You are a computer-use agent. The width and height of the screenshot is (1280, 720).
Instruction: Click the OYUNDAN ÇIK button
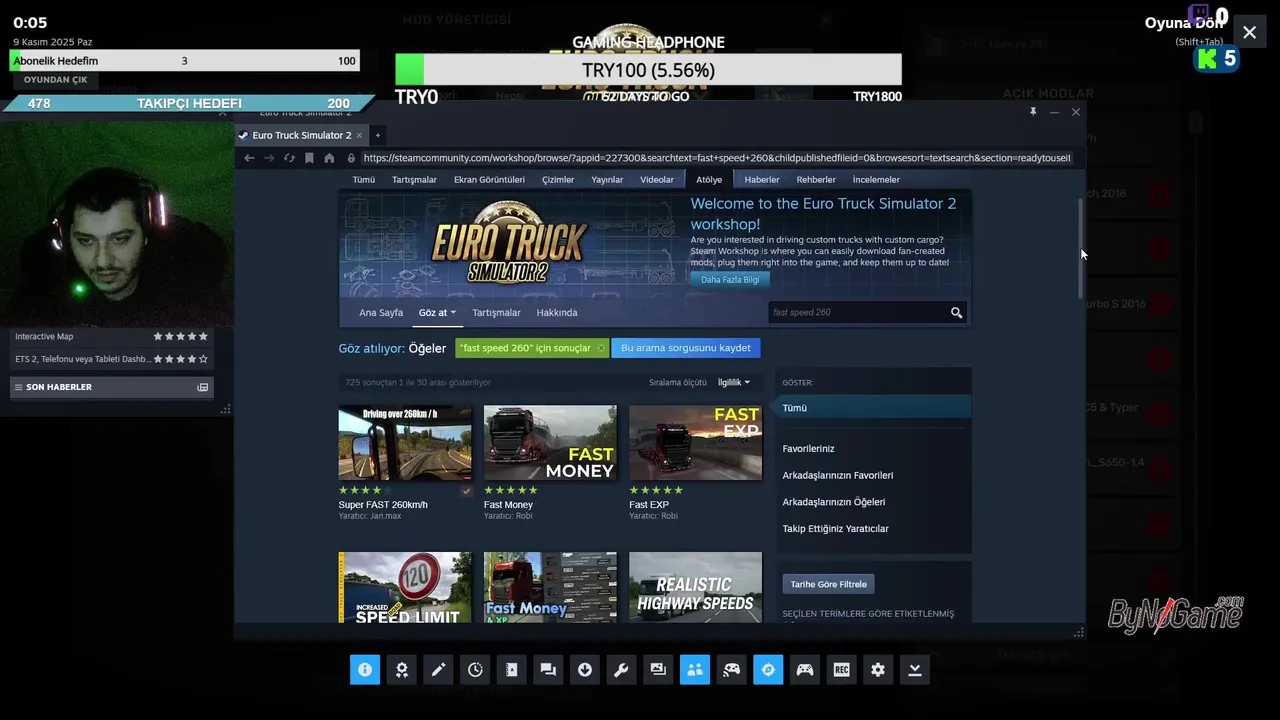click(56, 80)
